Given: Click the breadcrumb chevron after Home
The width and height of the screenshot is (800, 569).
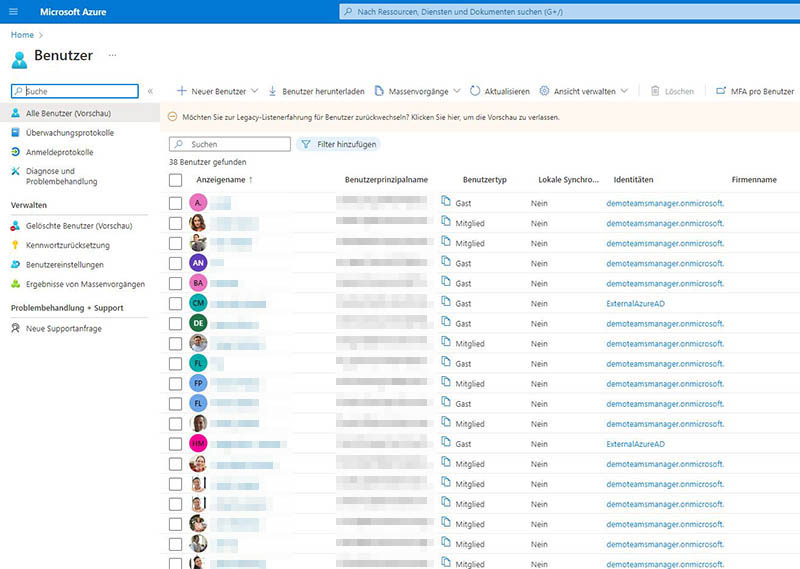Looking at the screenshot, I should pos(41,35).
